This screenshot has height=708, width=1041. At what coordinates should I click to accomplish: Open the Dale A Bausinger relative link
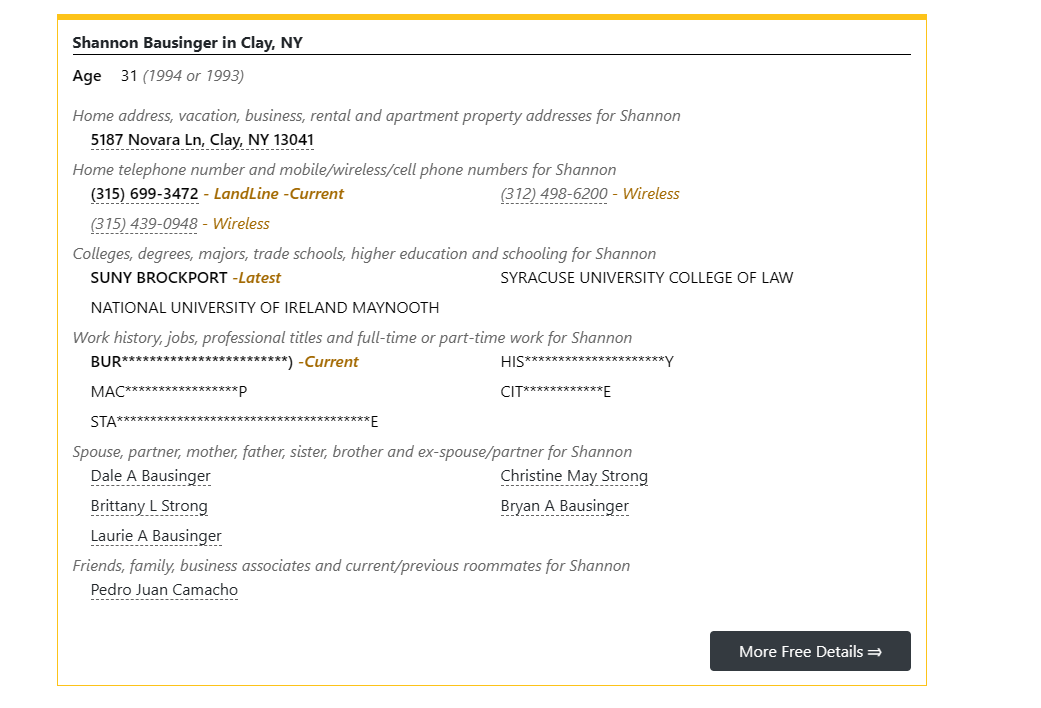click(x=150, y=476)
